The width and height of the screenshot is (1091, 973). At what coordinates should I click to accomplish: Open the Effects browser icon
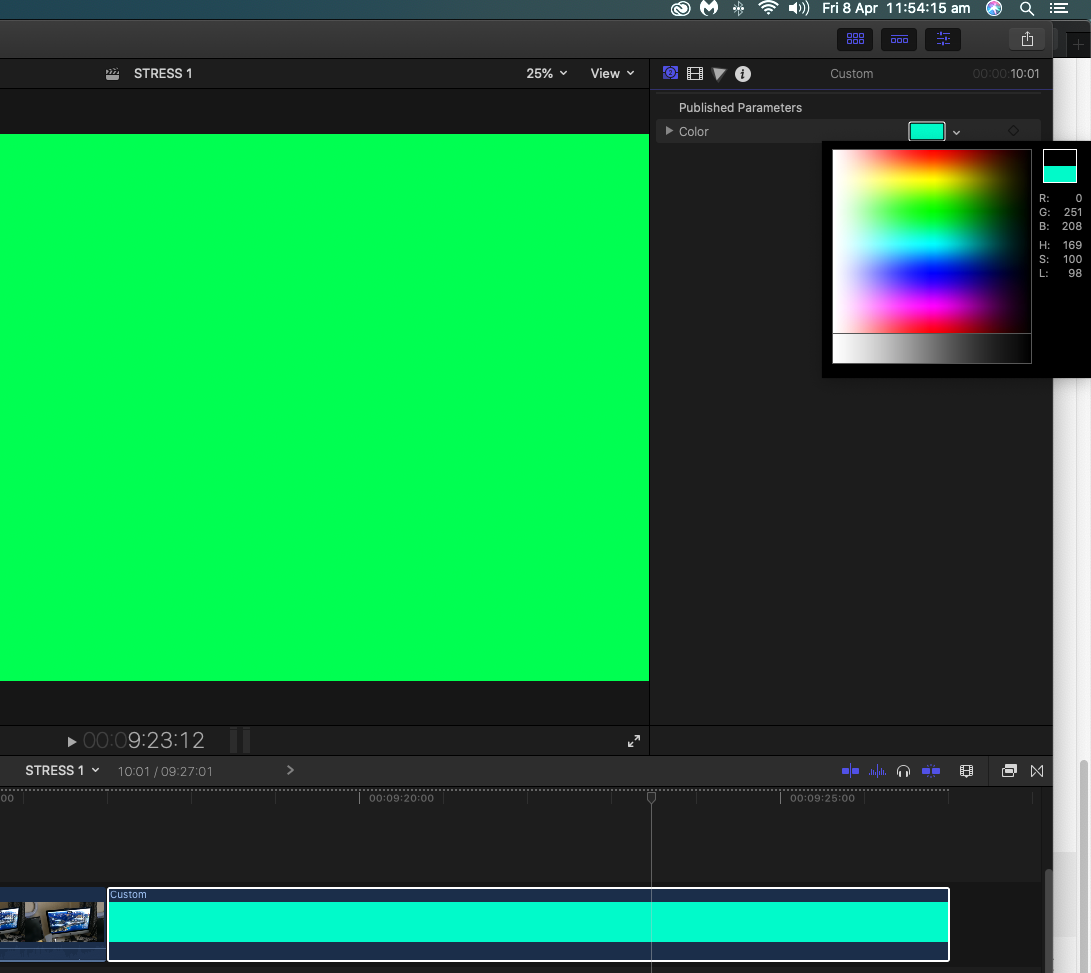click(1009, 771)
